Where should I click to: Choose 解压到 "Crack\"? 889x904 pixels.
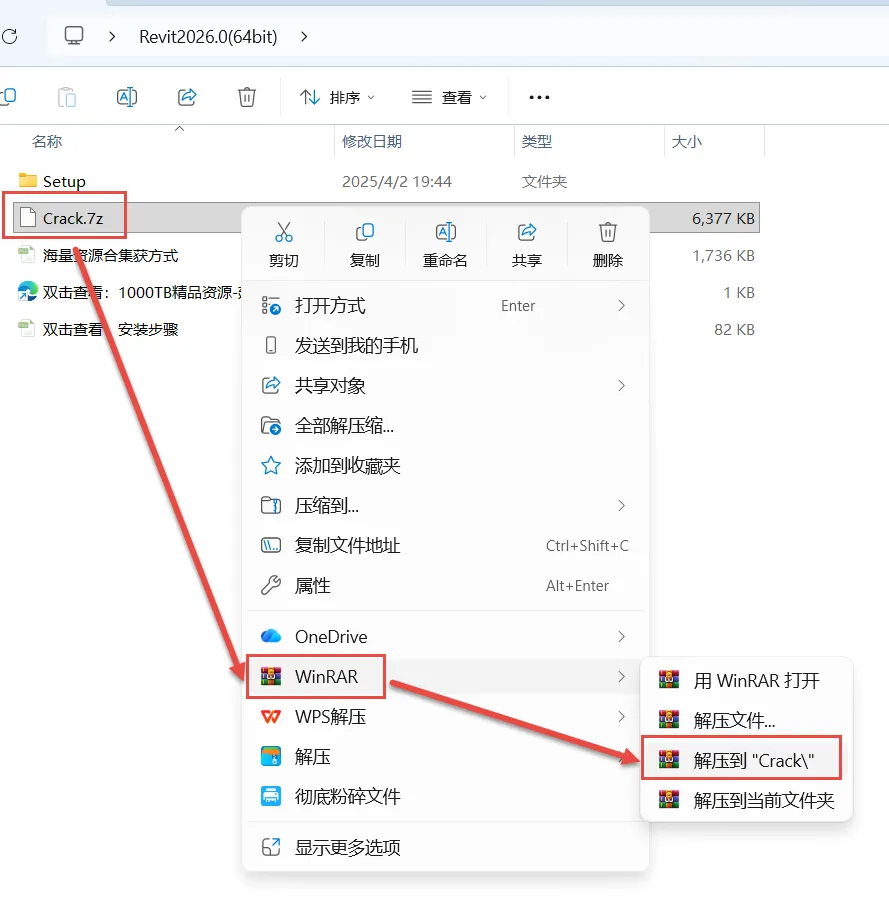tap(741, 760)
